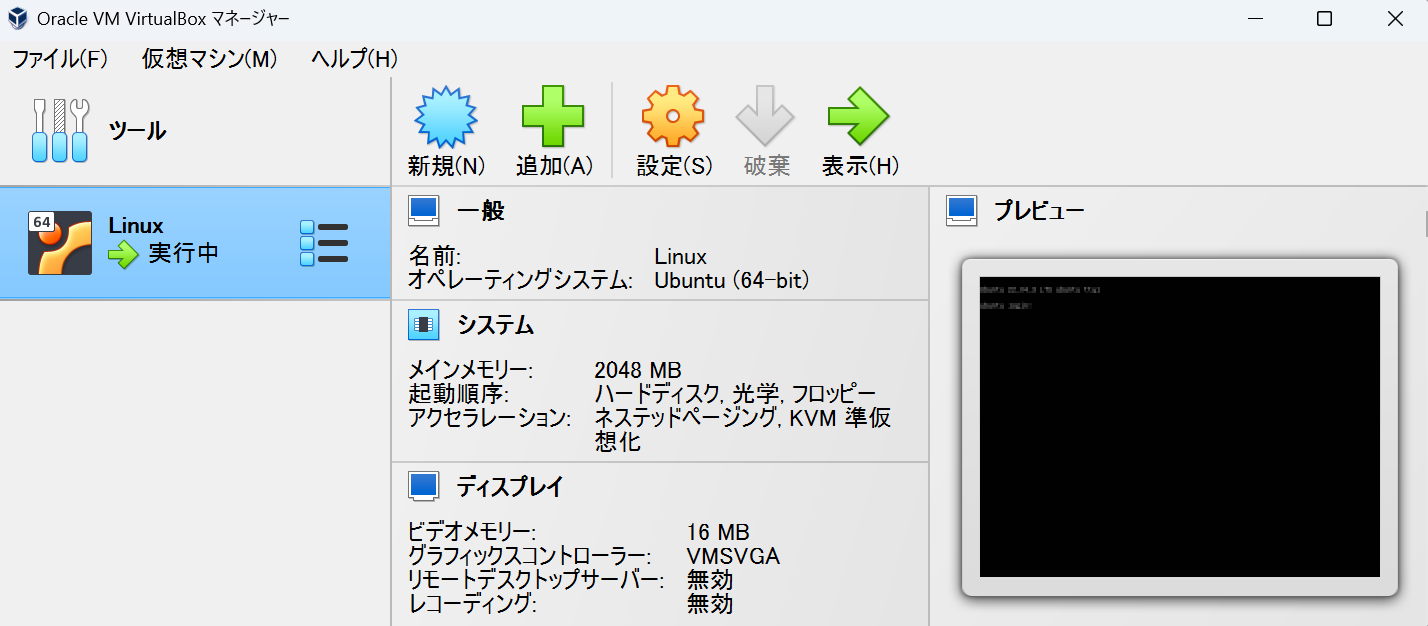Click the Preview (プレビュー) heading
Viewport: 1428px width, 626px height.
coord(1039,211)
